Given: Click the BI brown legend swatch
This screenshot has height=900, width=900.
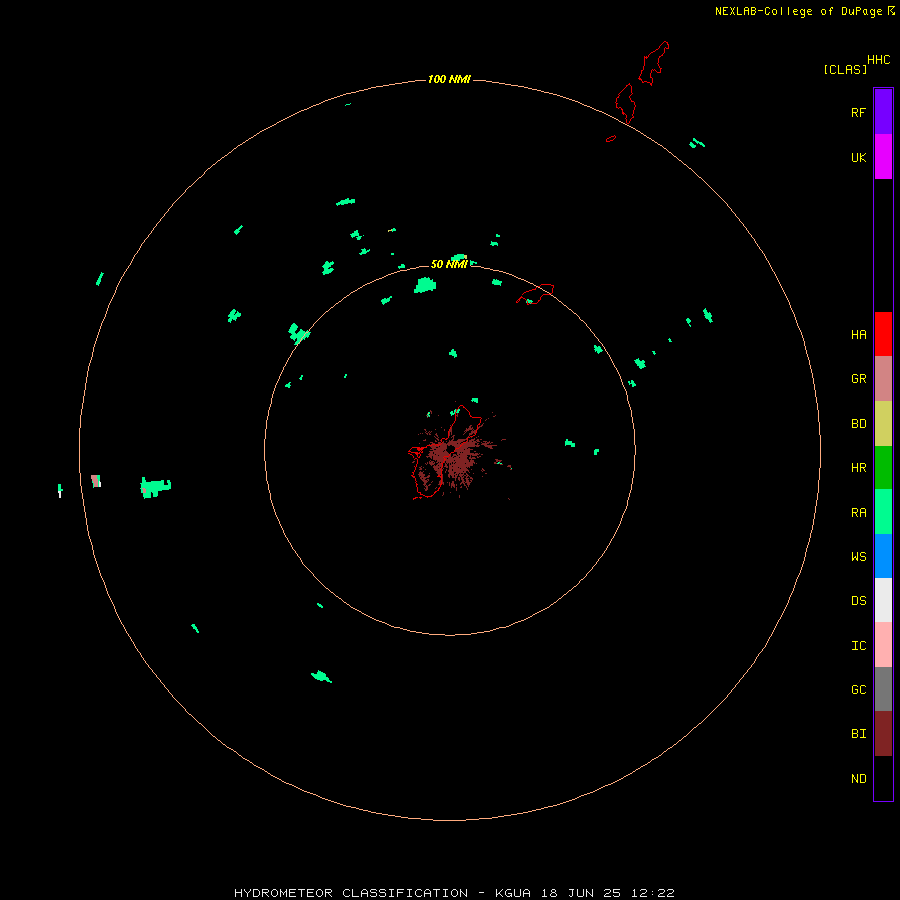Looking at the screenshot, I should [883, 734].
